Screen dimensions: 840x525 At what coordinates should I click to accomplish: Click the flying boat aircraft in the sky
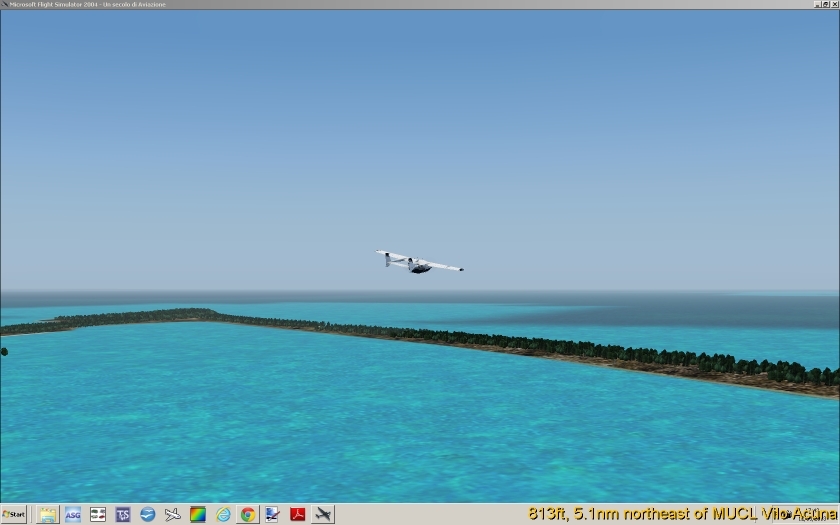[x=419, y=262]
